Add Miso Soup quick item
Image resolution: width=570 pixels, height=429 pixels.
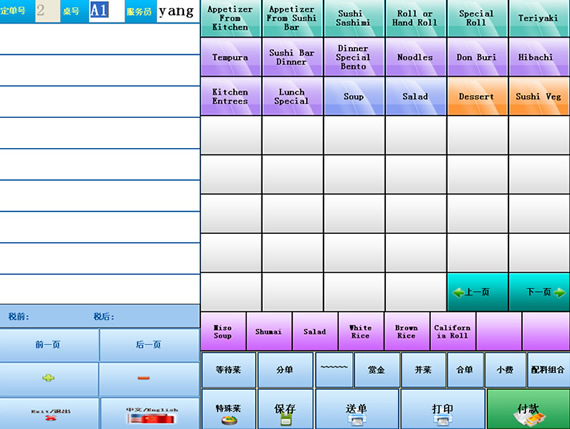click(x=223, y=331)
